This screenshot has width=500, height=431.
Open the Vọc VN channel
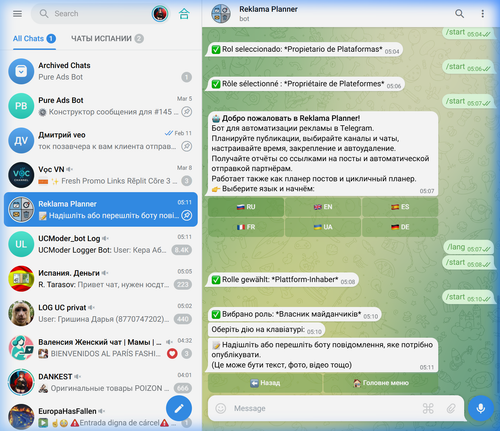tap(101, 175)
